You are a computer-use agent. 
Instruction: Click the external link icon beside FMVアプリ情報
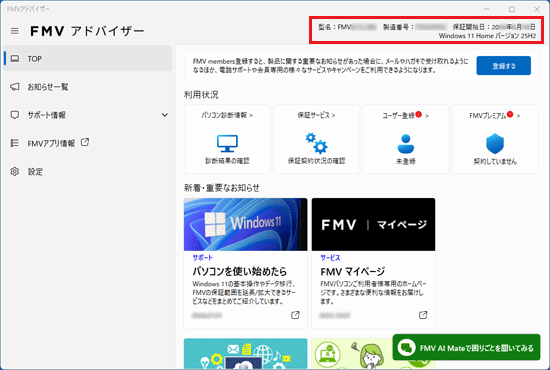click(x=85, y=142)
